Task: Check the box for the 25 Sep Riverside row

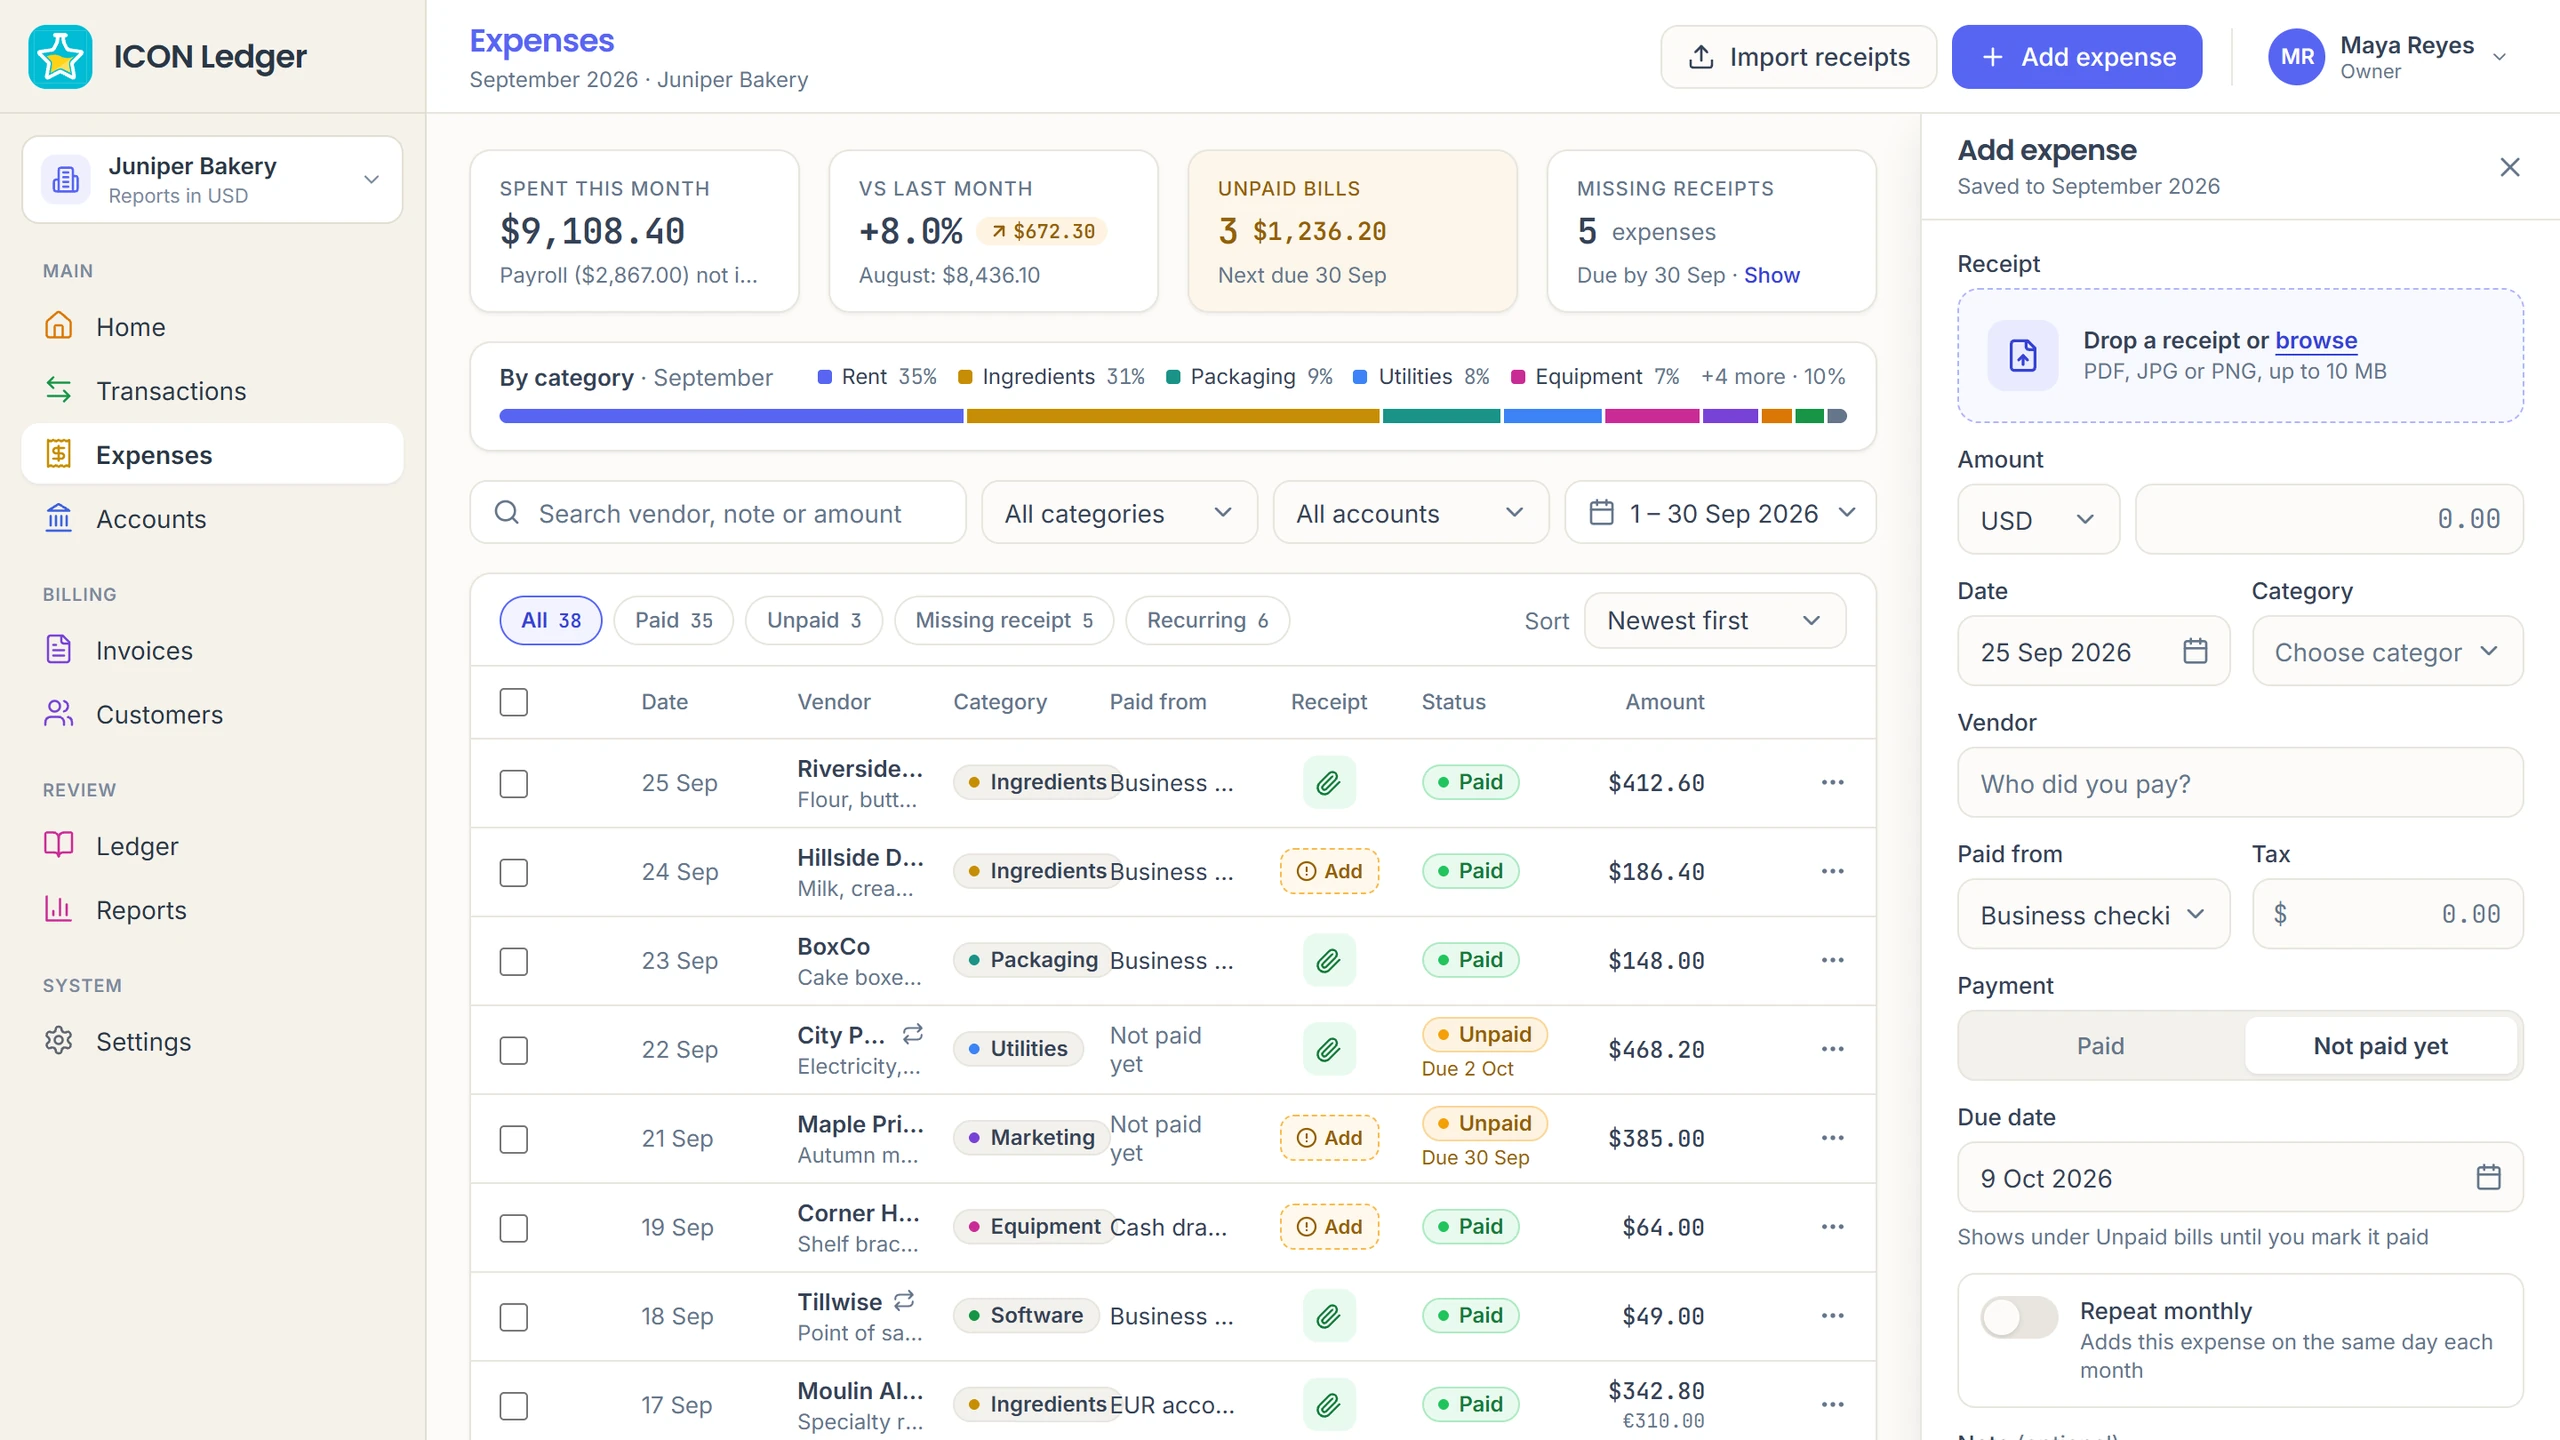Action: pyautogui.click(x=514, y=783)
